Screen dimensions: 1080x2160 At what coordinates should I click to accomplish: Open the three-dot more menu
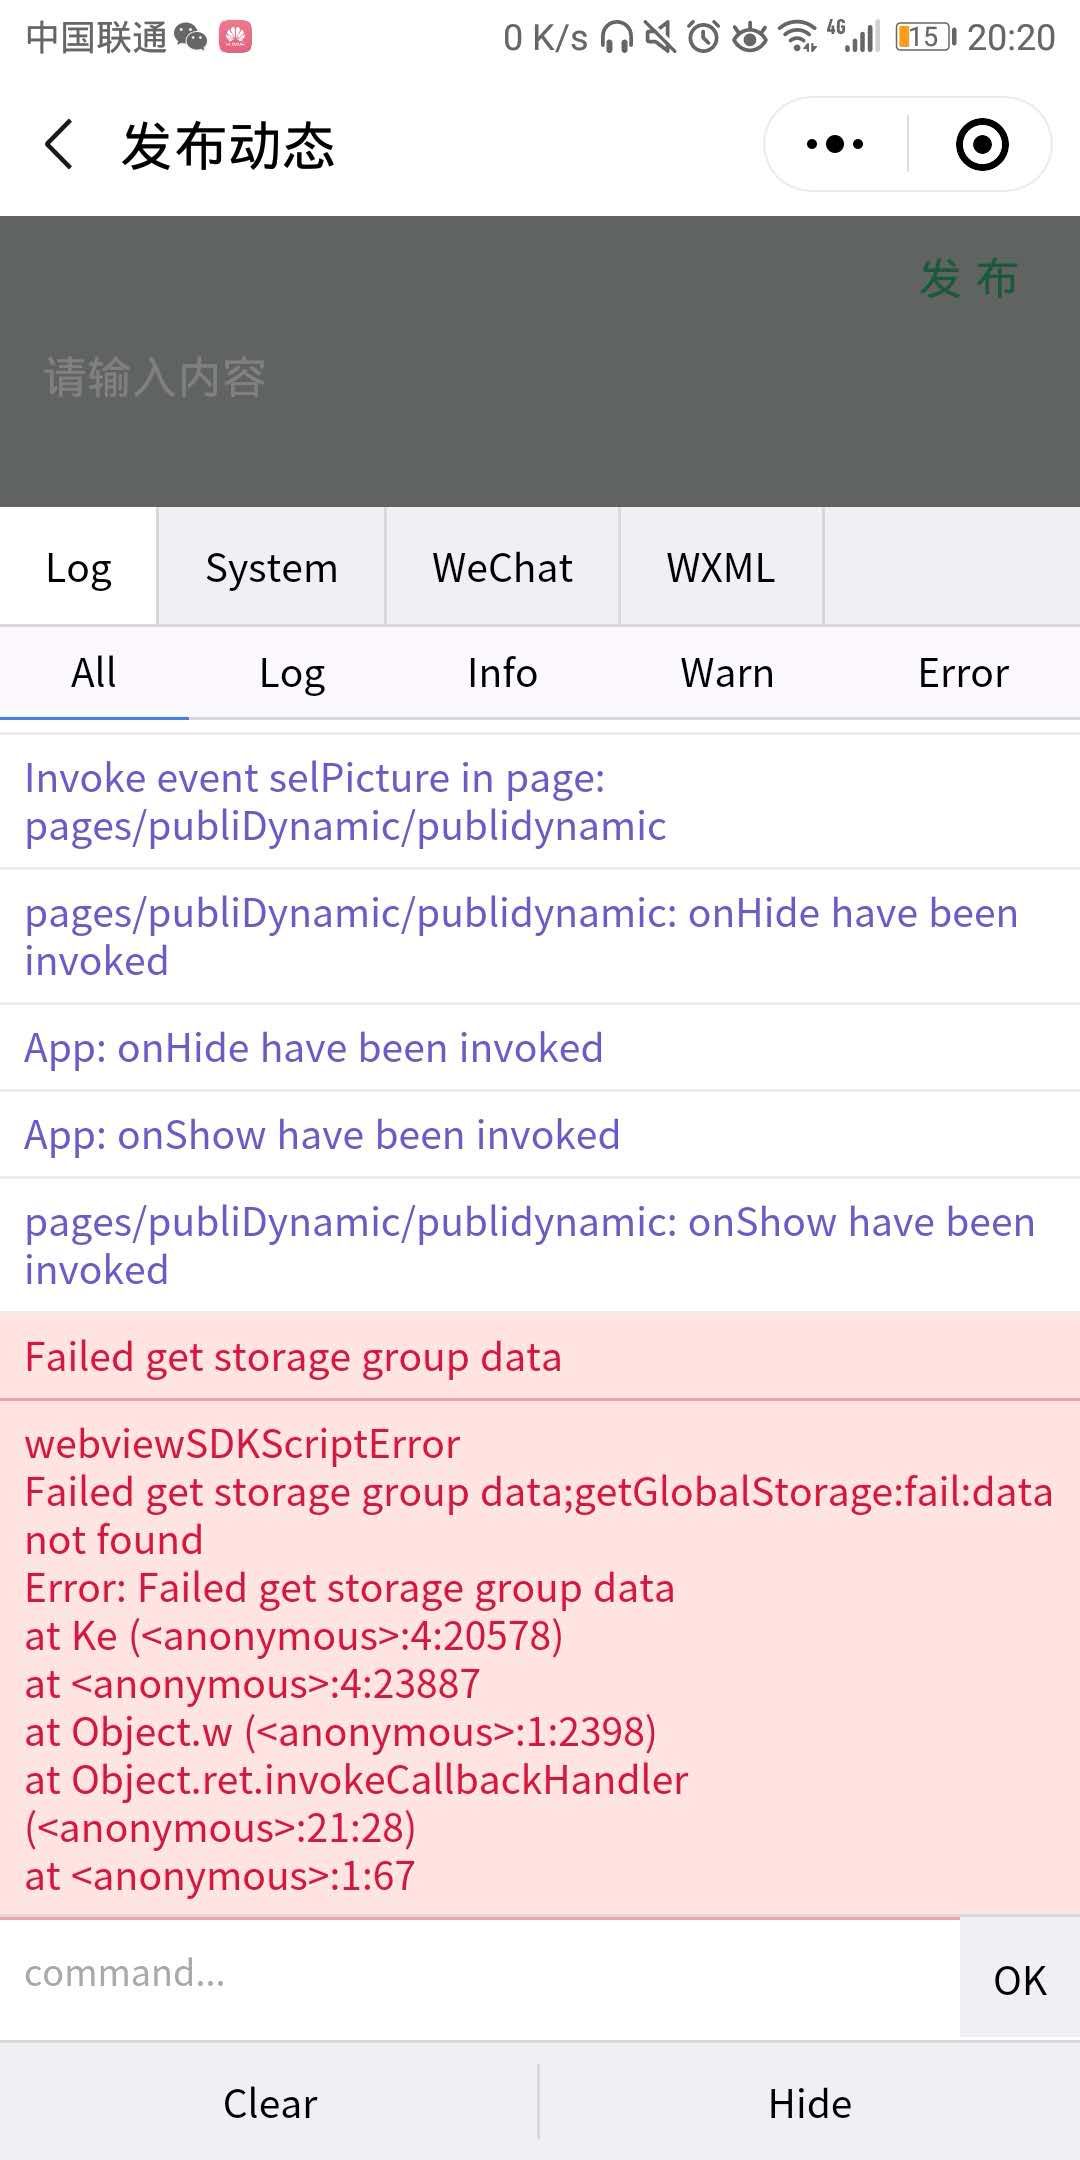coord(835,144)
